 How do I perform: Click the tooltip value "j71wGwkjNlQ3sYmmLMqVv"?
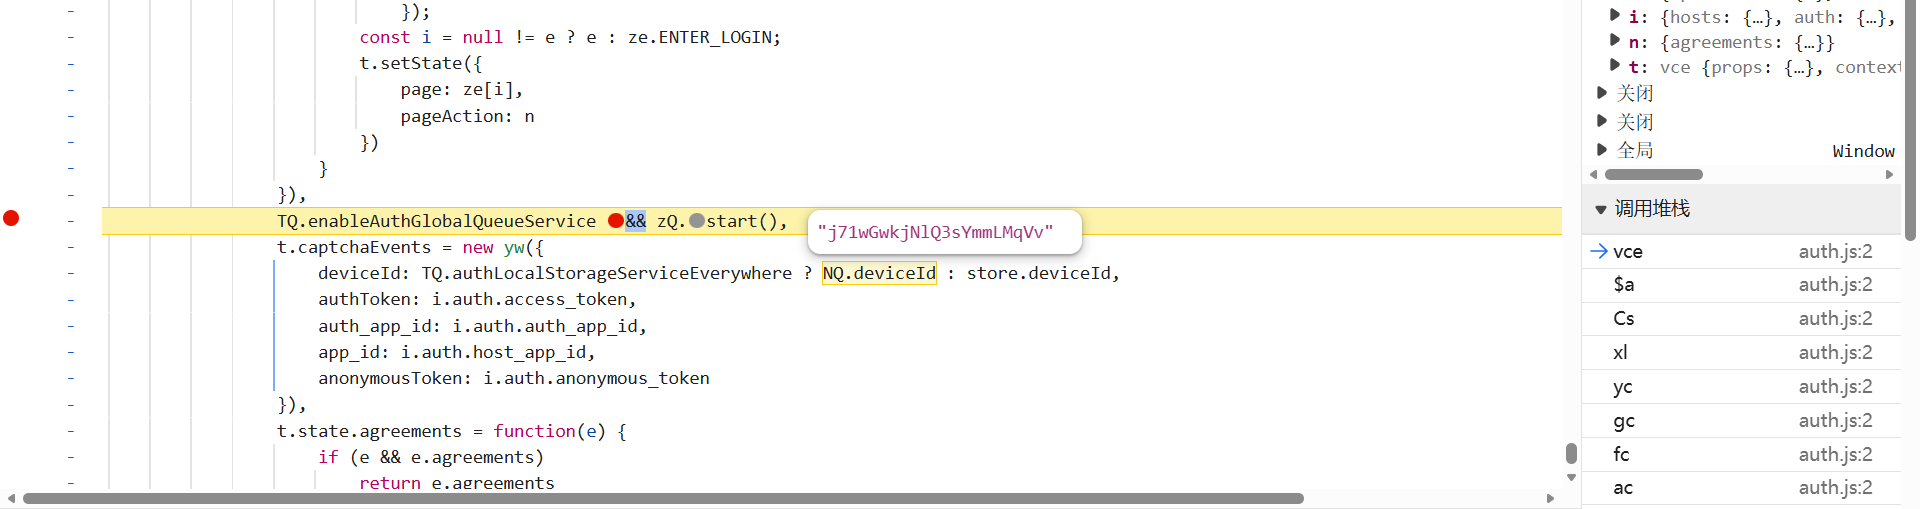tap(935, 232)
